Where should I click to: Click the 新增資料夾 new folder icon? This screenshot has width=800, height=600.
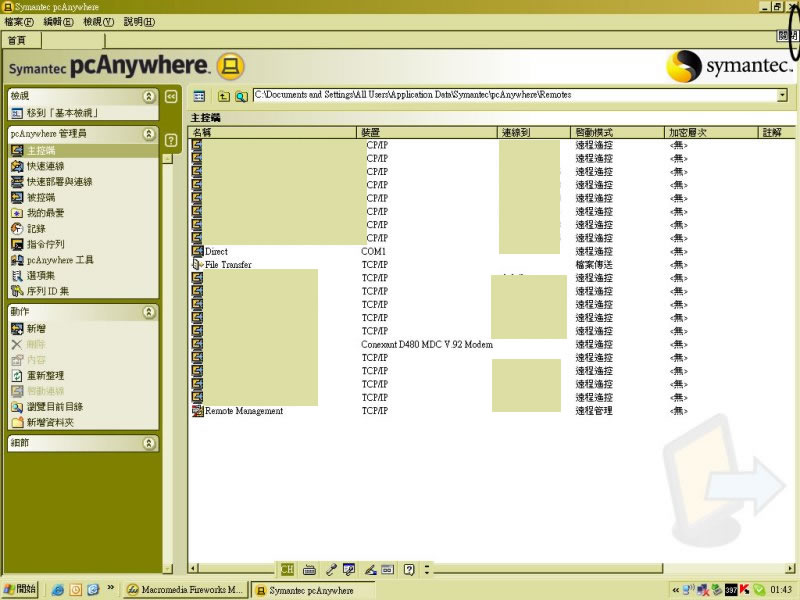coord(17,422)
